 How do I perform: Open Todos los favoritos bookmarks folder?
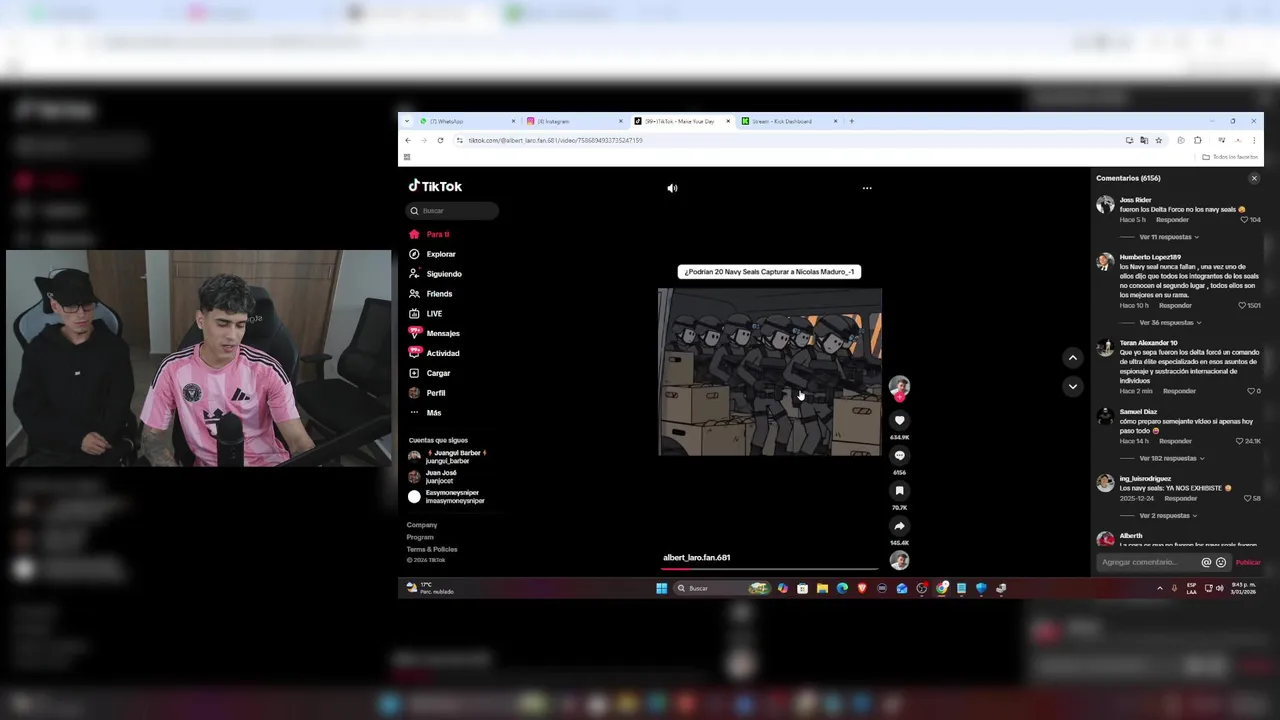(1230, 157)
